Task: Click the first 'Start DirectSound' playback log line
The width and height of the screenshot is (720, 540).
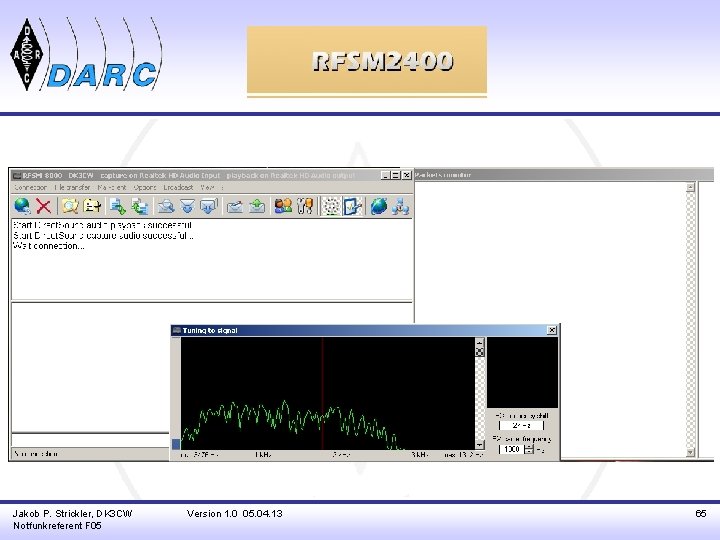Action: pos(102,225)
